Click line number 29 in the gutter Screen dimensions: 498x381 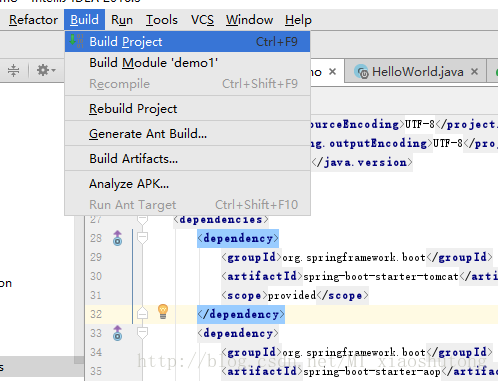pos(96,257)
